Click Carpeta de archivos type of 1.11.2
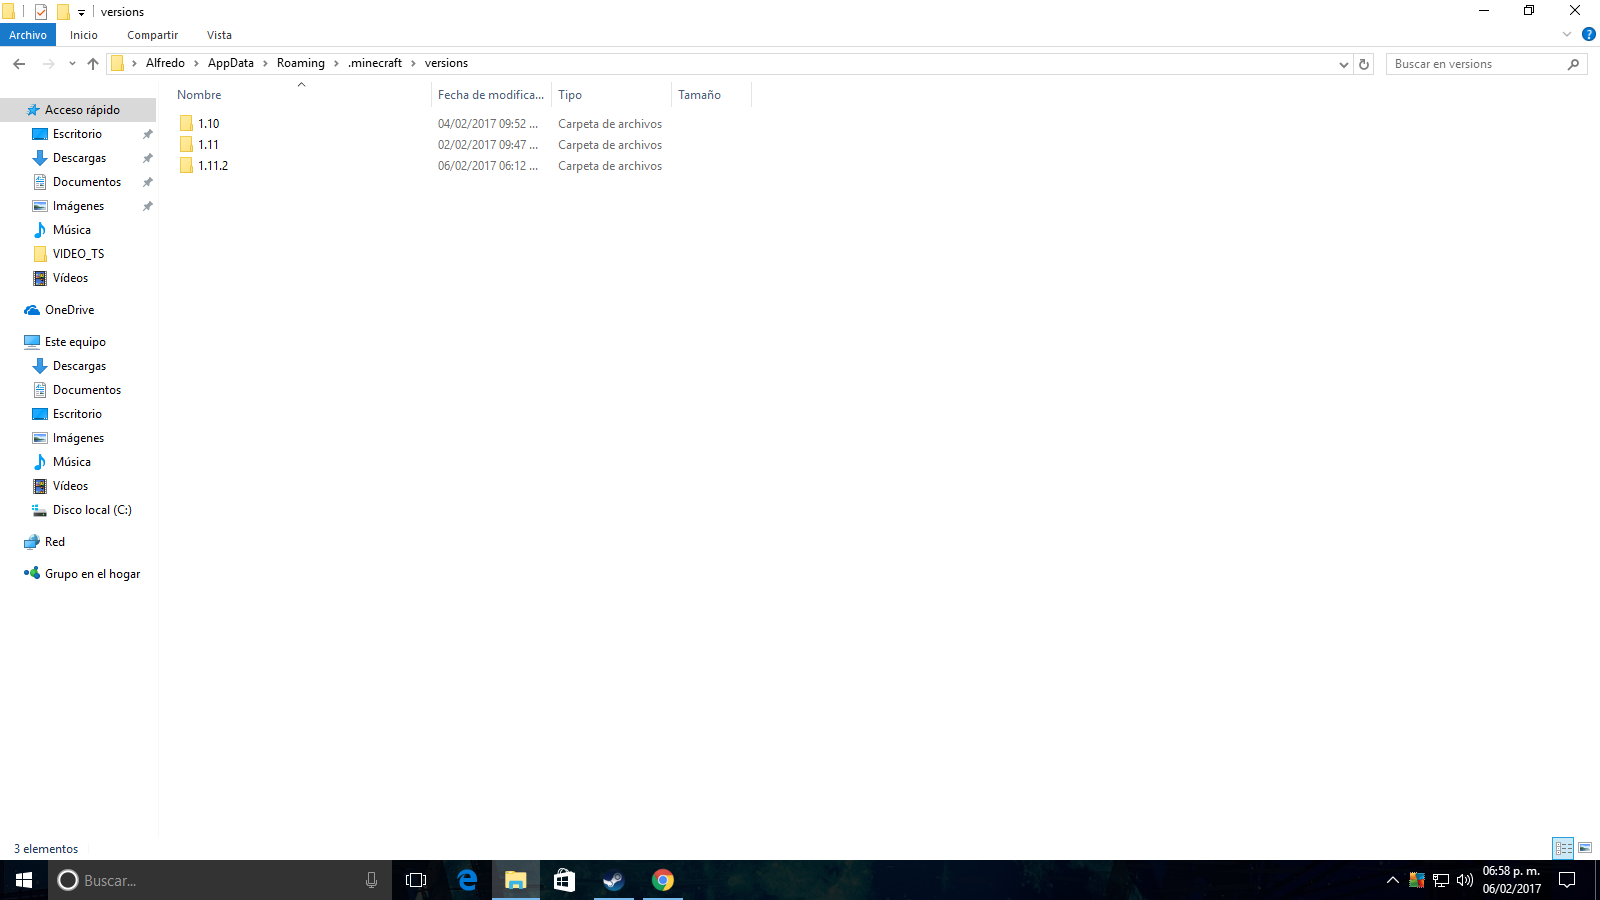The width and height of the screenshot is (1600, 900). 610,166
